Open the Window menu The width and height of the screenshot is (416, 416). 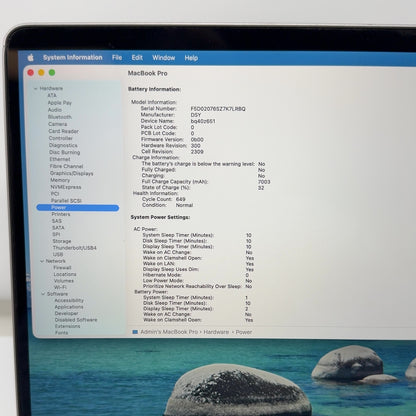pyautogui.click(x=164, y=58)
